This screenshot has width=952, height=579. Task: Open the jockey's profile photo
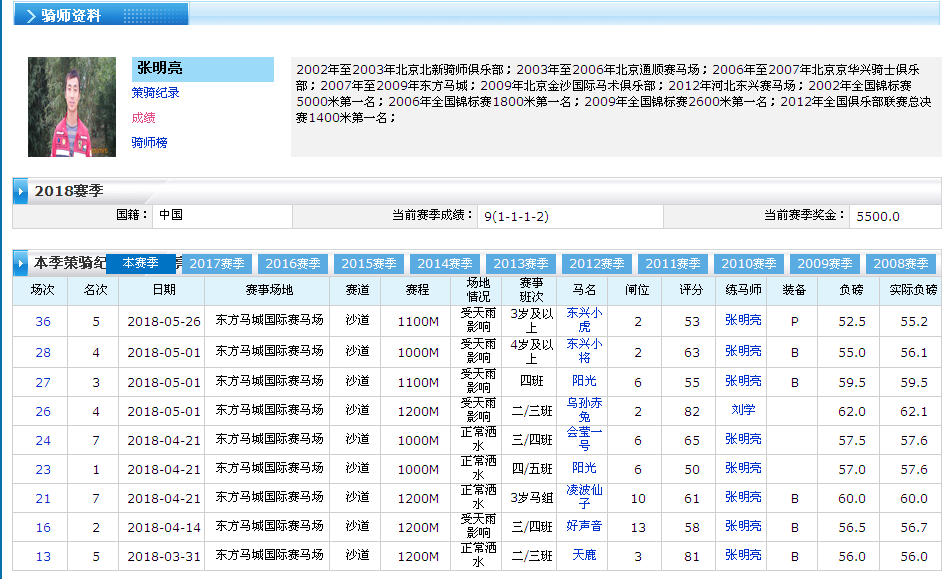pos(71,106)
